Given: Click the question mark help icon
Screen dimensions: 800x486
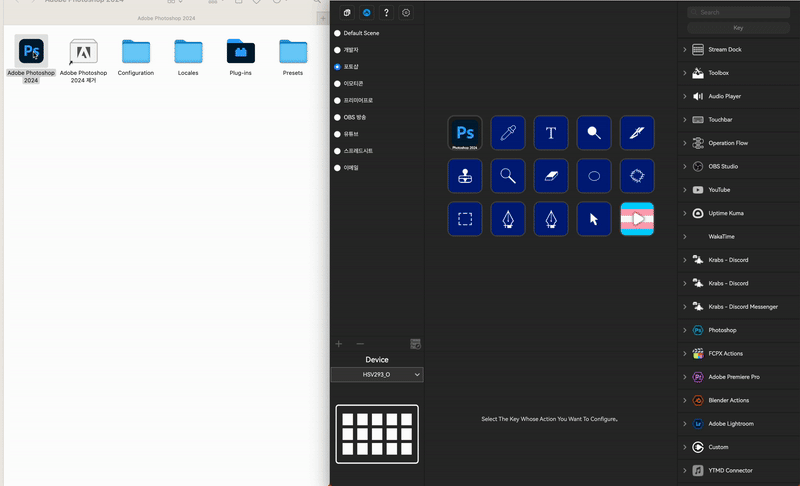Looking at the screenshot, I should tap(386, 13).
